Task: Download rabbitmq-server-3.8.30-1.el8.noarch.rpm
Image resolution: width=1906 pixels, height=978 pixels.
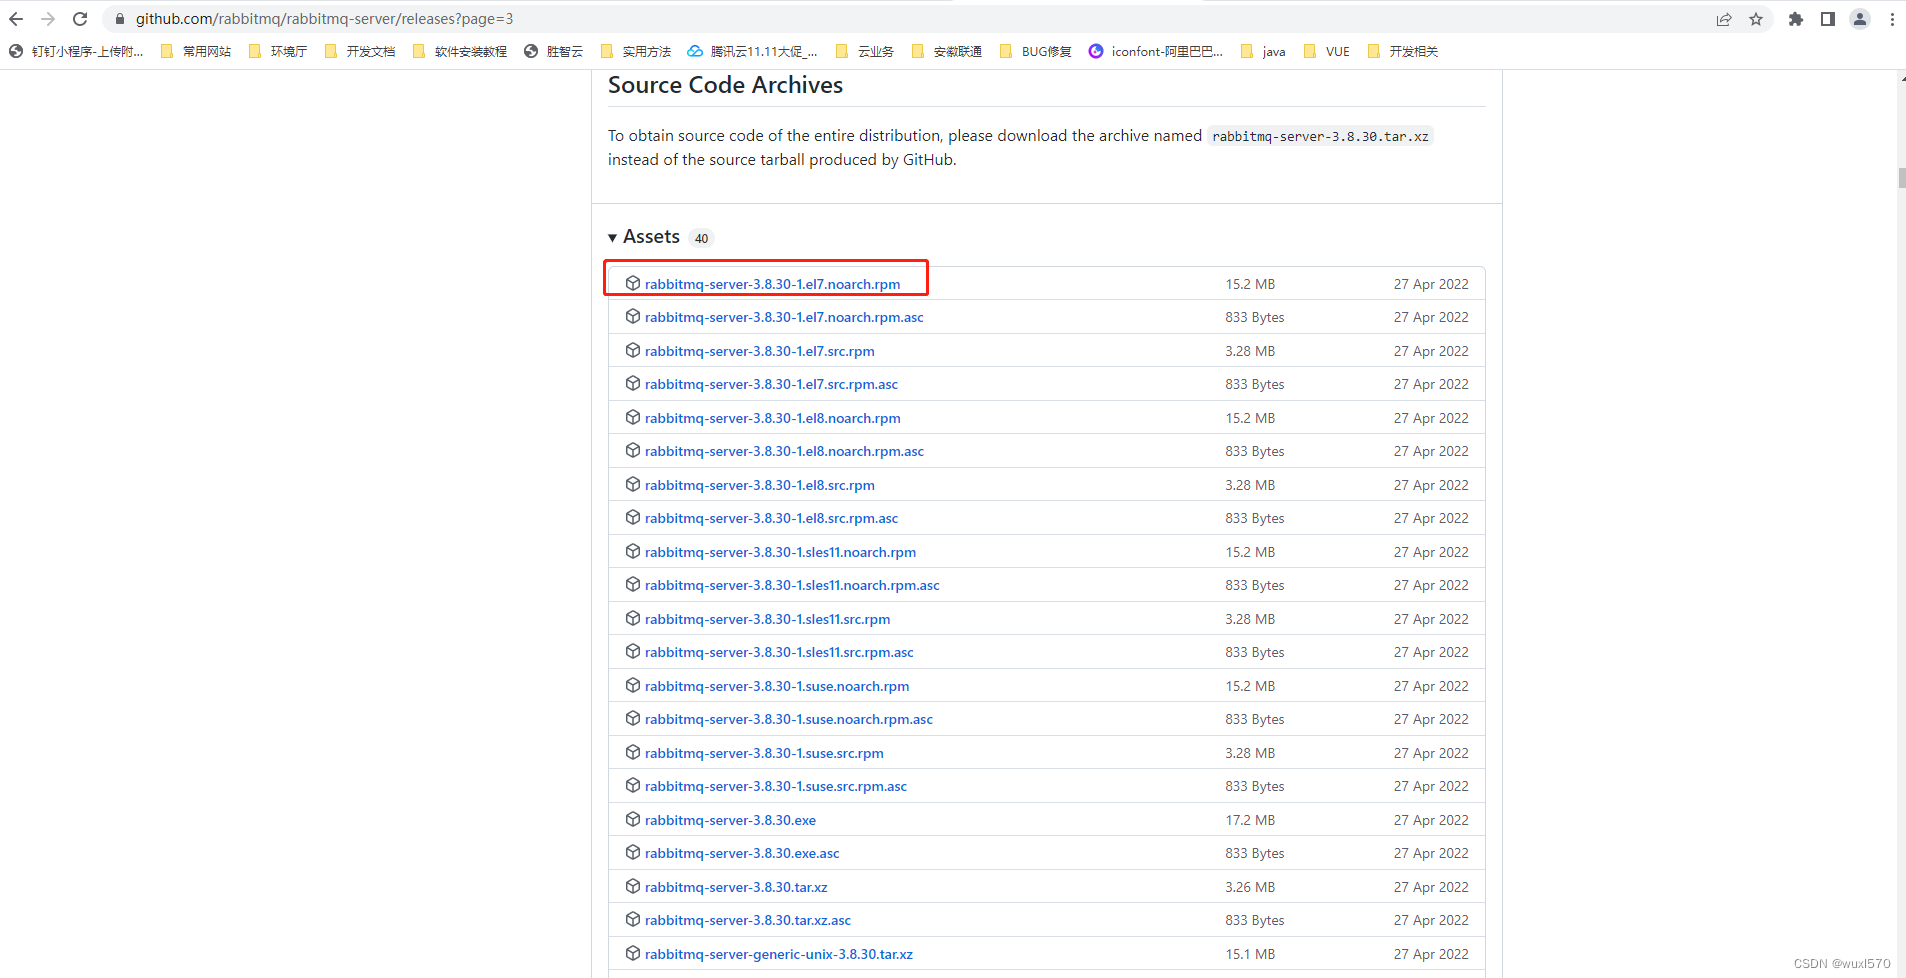Action: 772,418
